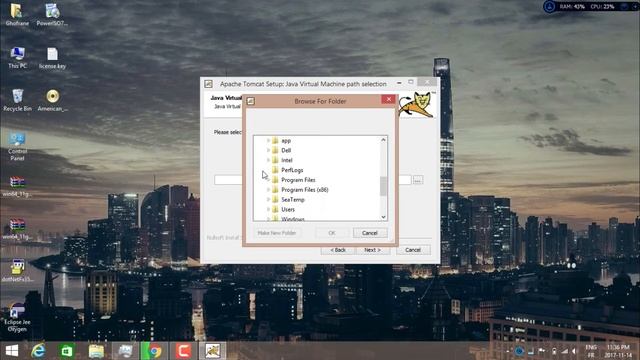Image resolution: width=640 pixels, height=360 pixels.
Task: Select the American disc desktop icon
Action: coord(52,100)
